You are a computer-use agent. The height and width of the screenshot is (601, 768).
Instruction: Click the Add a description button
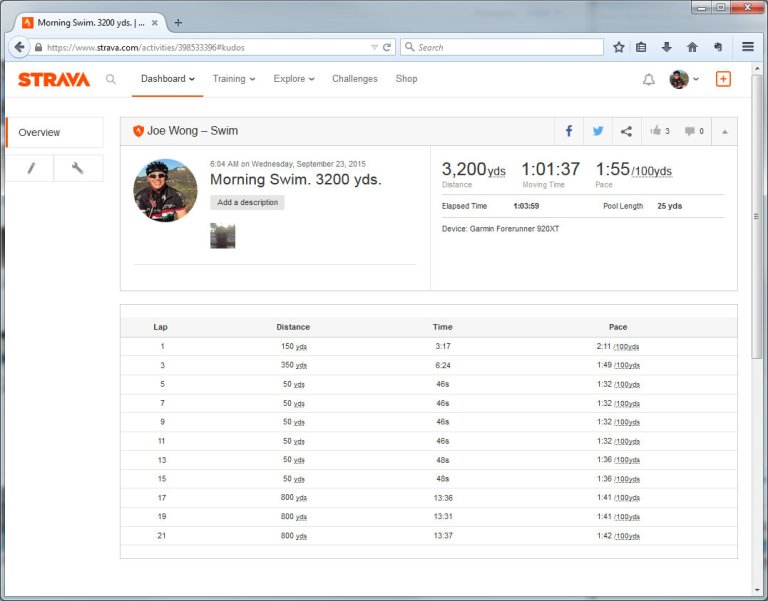247,203
